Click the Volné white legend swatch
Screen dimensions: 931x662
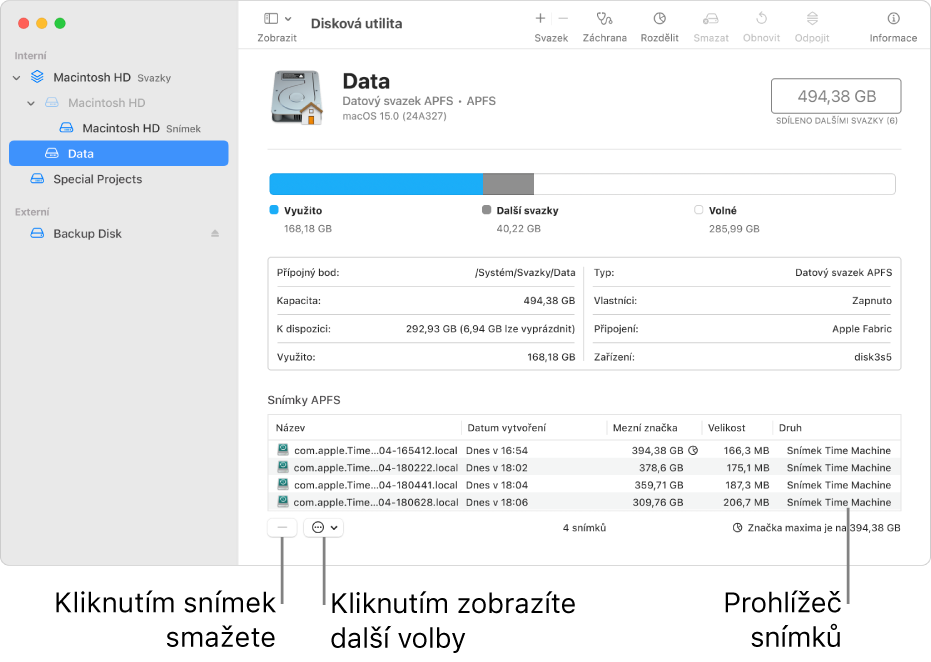(698, 210)
